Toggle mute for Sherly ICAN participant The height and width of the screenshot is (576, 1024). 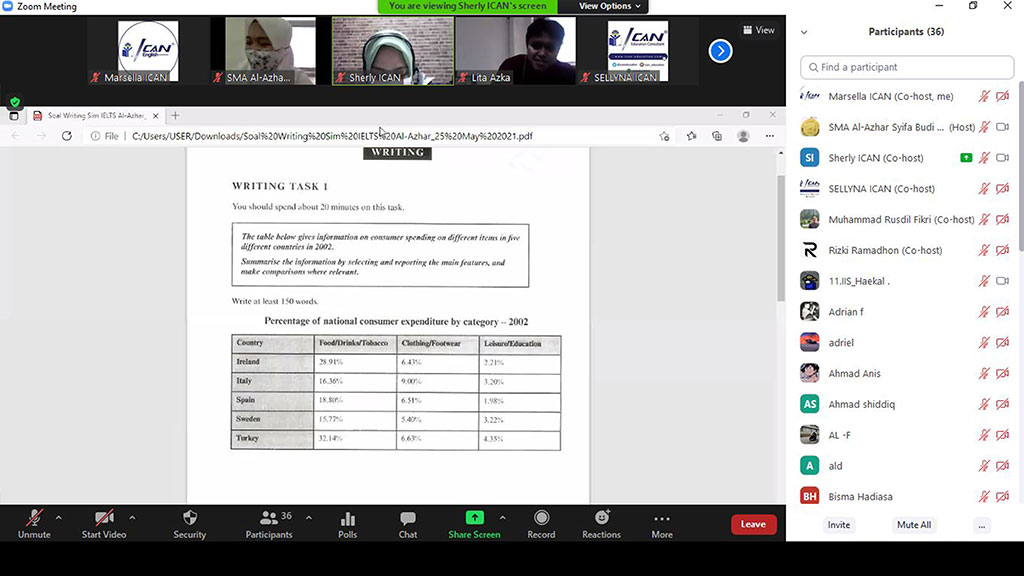[x=984, y=158]
